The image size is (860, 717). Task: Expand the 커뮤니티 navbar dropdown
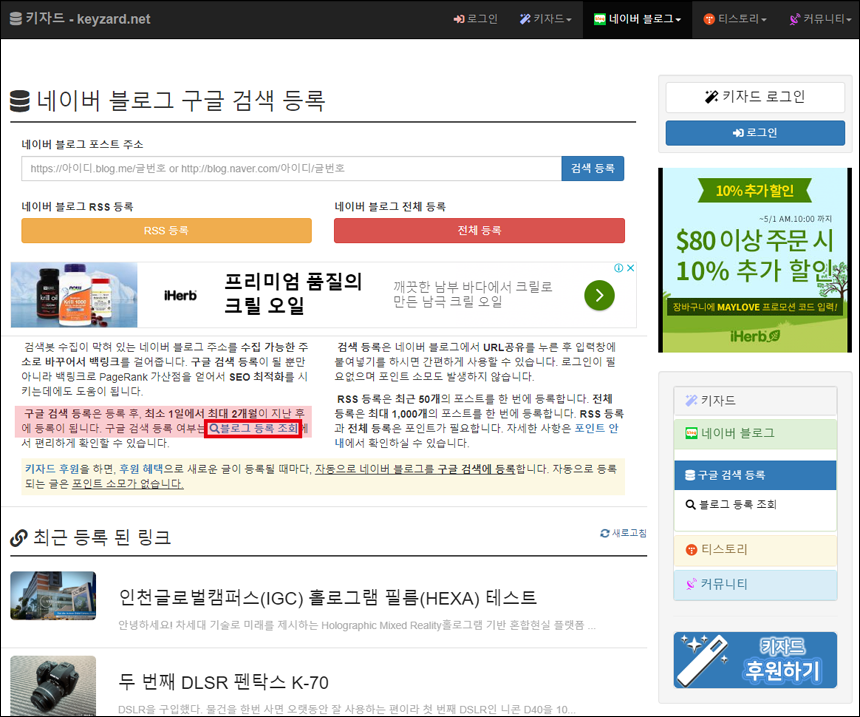(821, 19)
